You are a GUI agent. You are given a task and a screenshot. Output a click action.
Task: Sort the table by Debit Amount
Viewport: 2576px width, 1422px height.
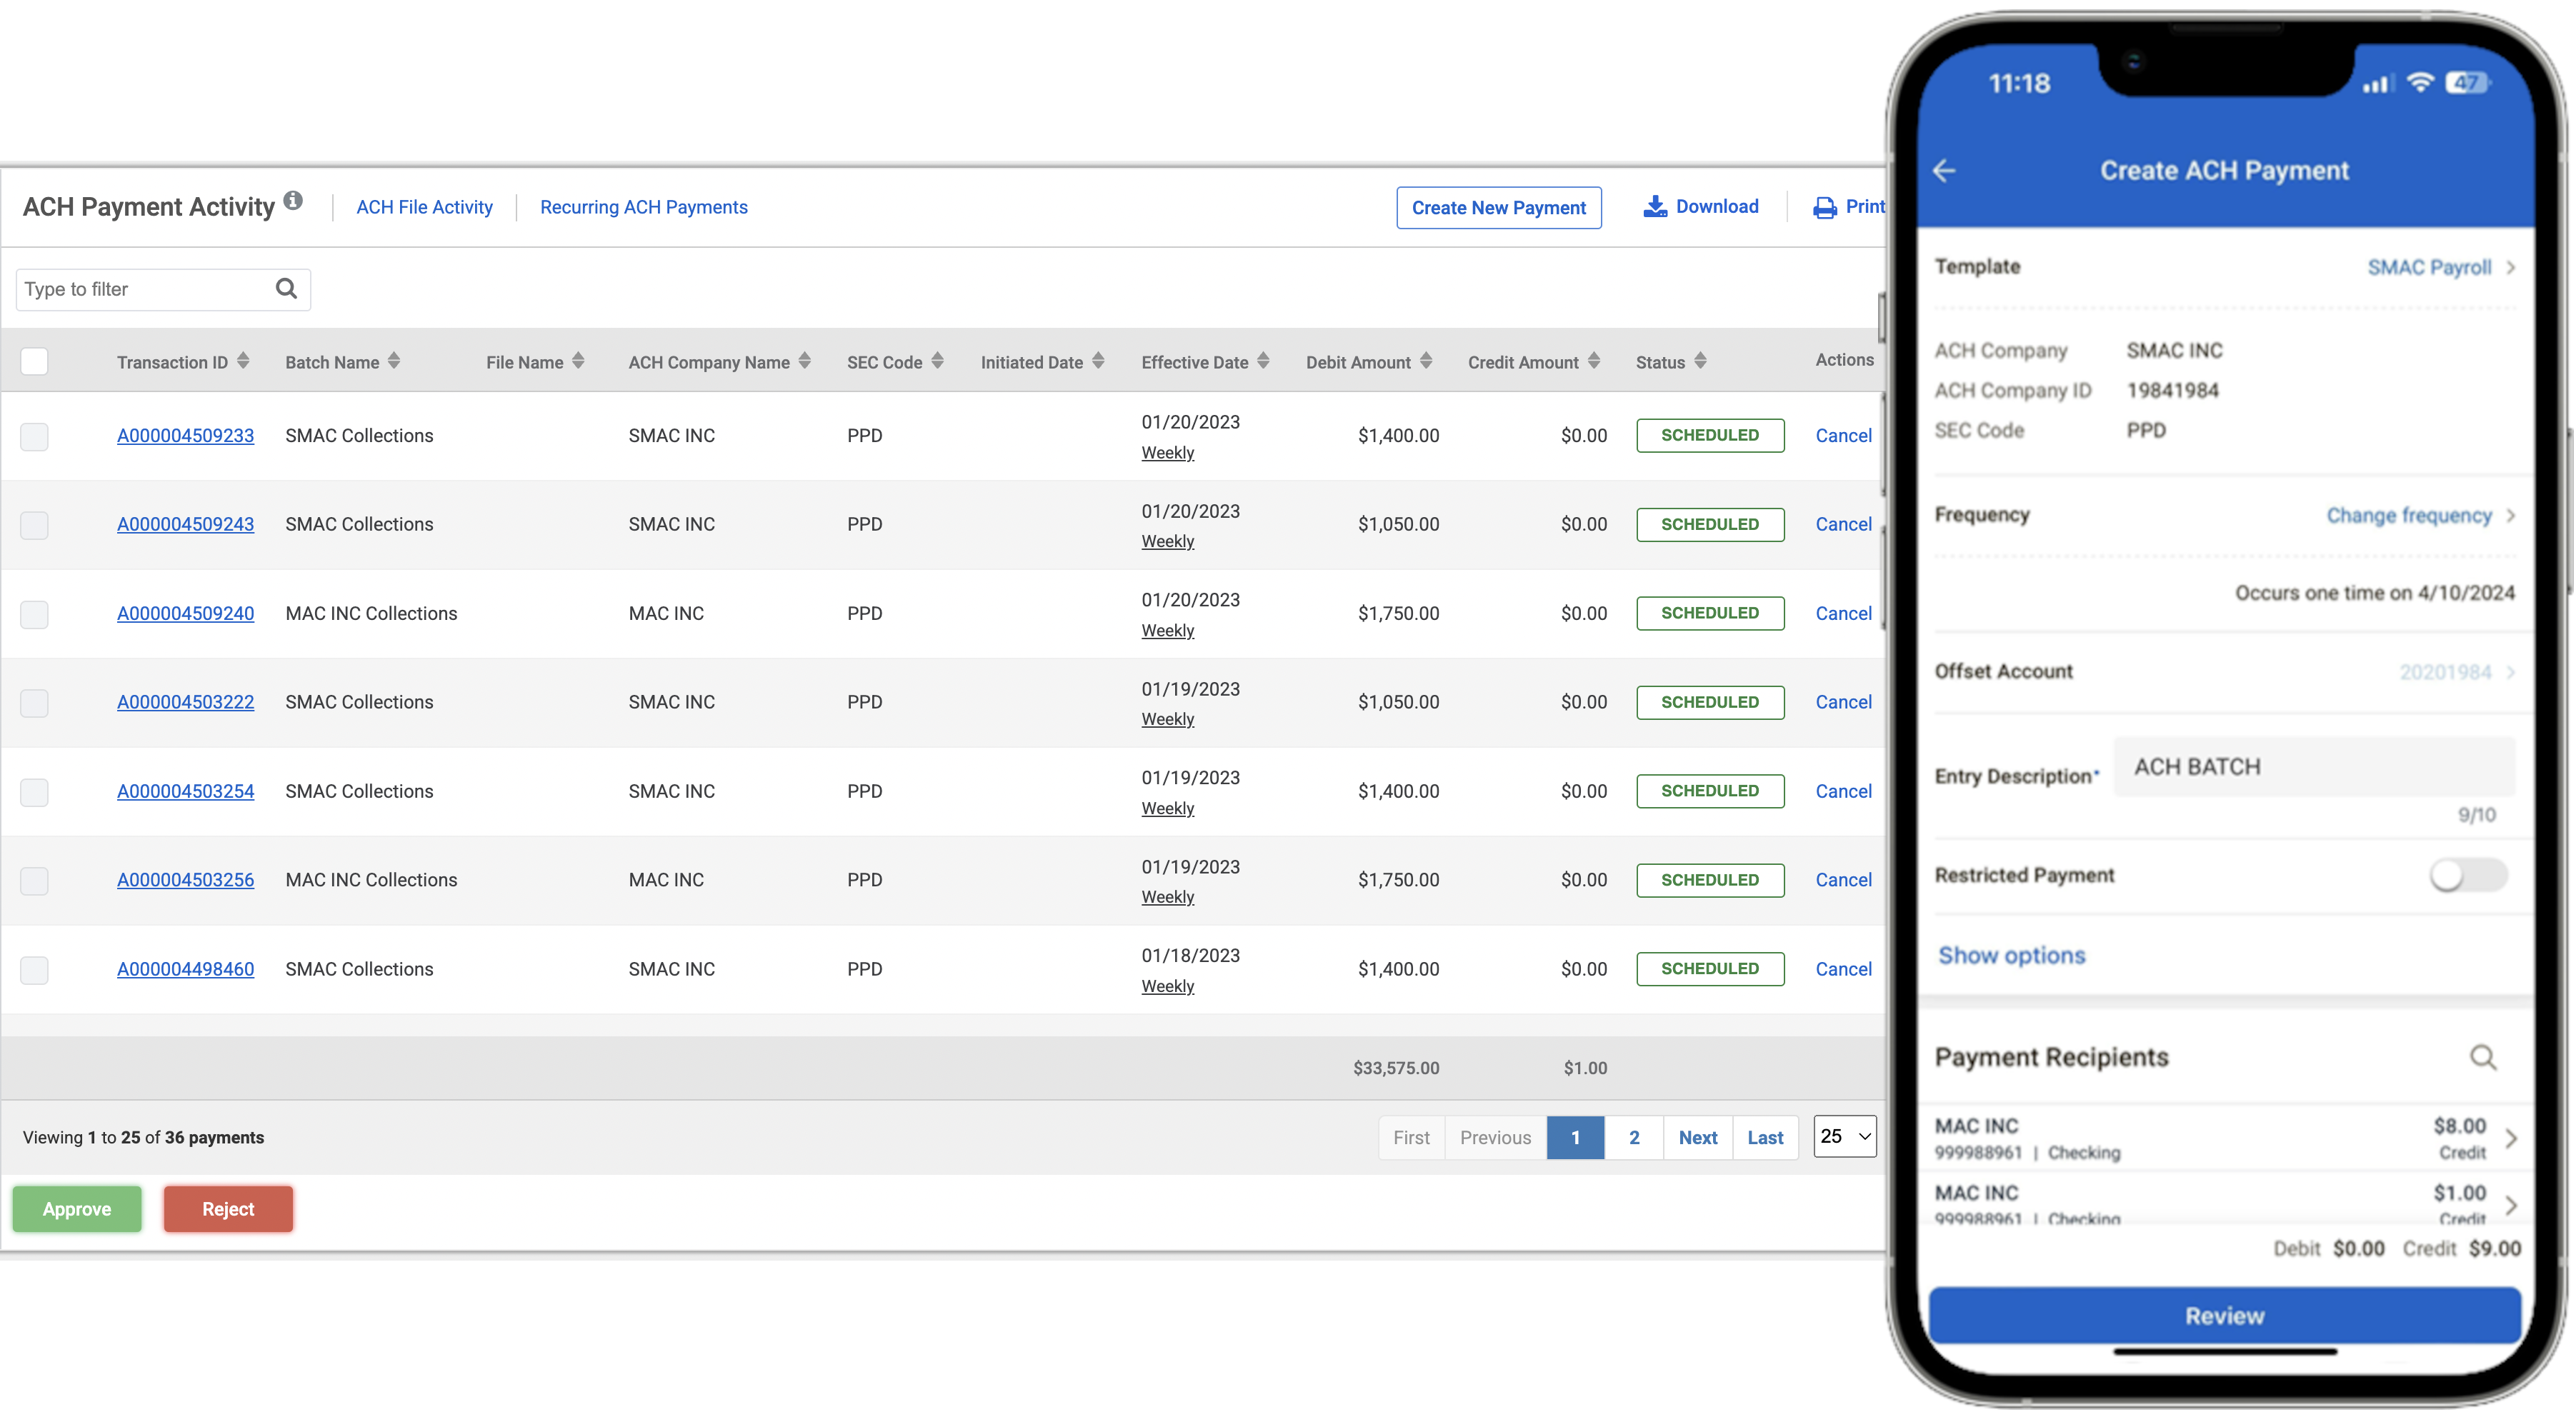[1427, 361]
